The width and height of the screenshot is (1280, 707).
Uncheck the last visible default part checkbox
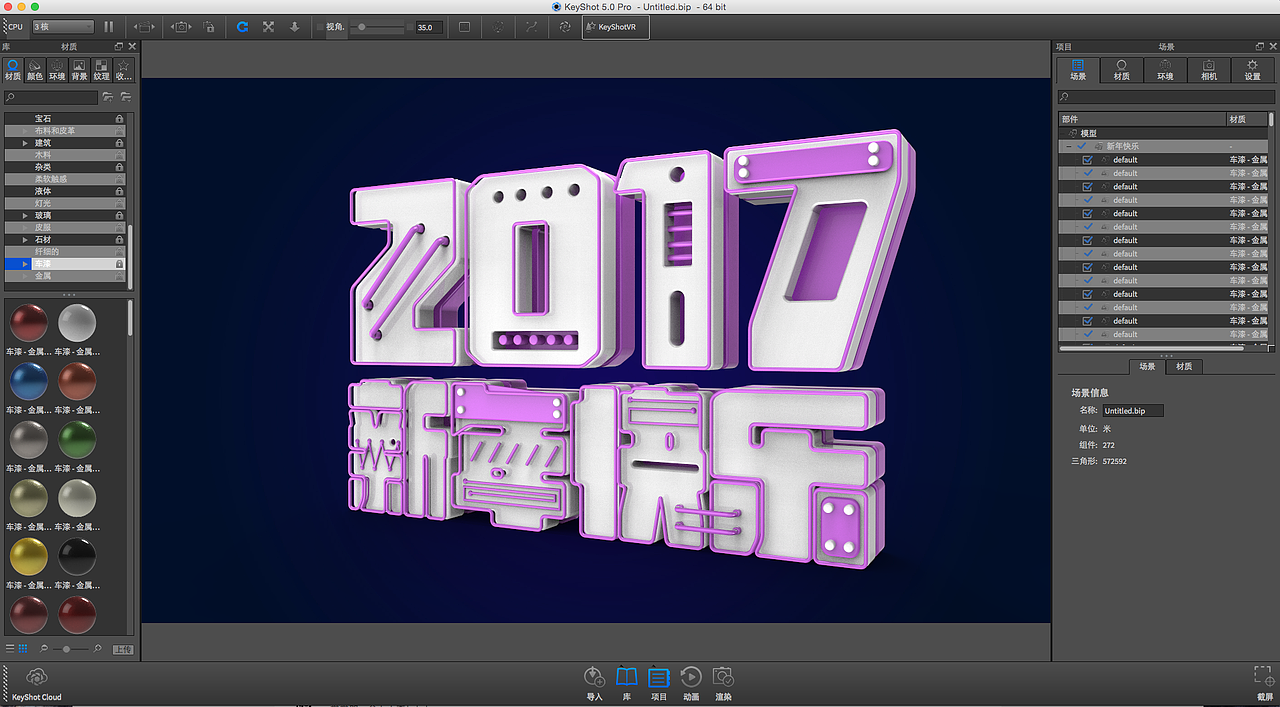(1087, 334)
